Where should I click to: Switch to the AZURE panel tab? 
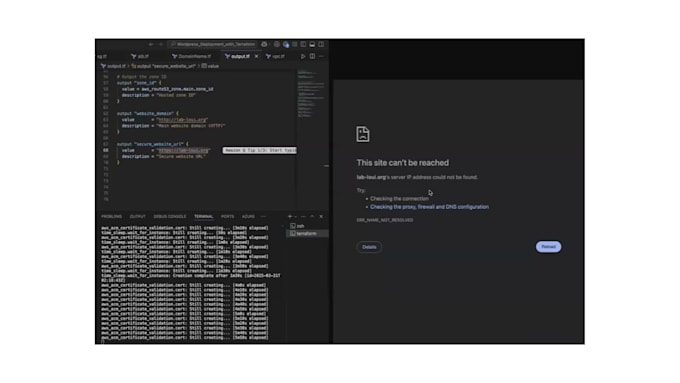click(x=248, y=216)
